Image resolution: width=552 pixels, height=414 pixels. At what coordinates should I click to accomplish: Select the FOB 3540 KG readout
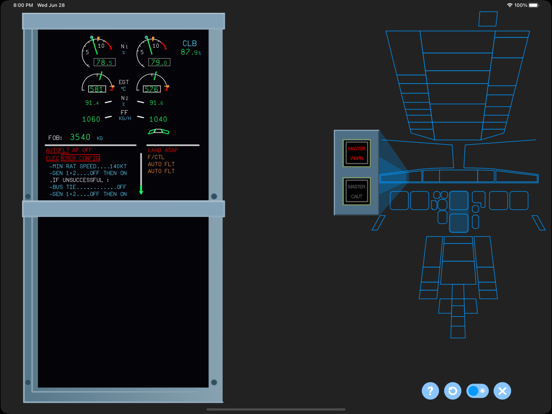coord(75,137)
